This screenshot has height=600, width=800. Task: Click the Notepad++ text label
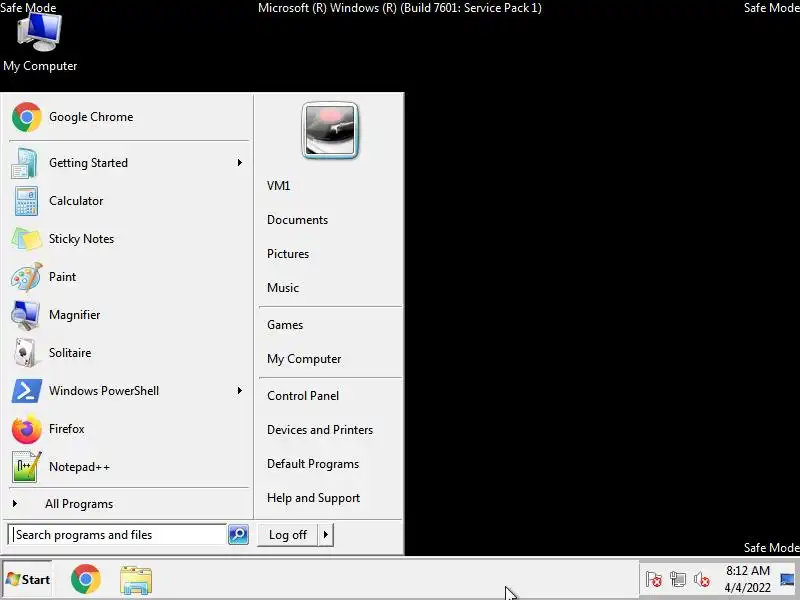tap(79, 467)
